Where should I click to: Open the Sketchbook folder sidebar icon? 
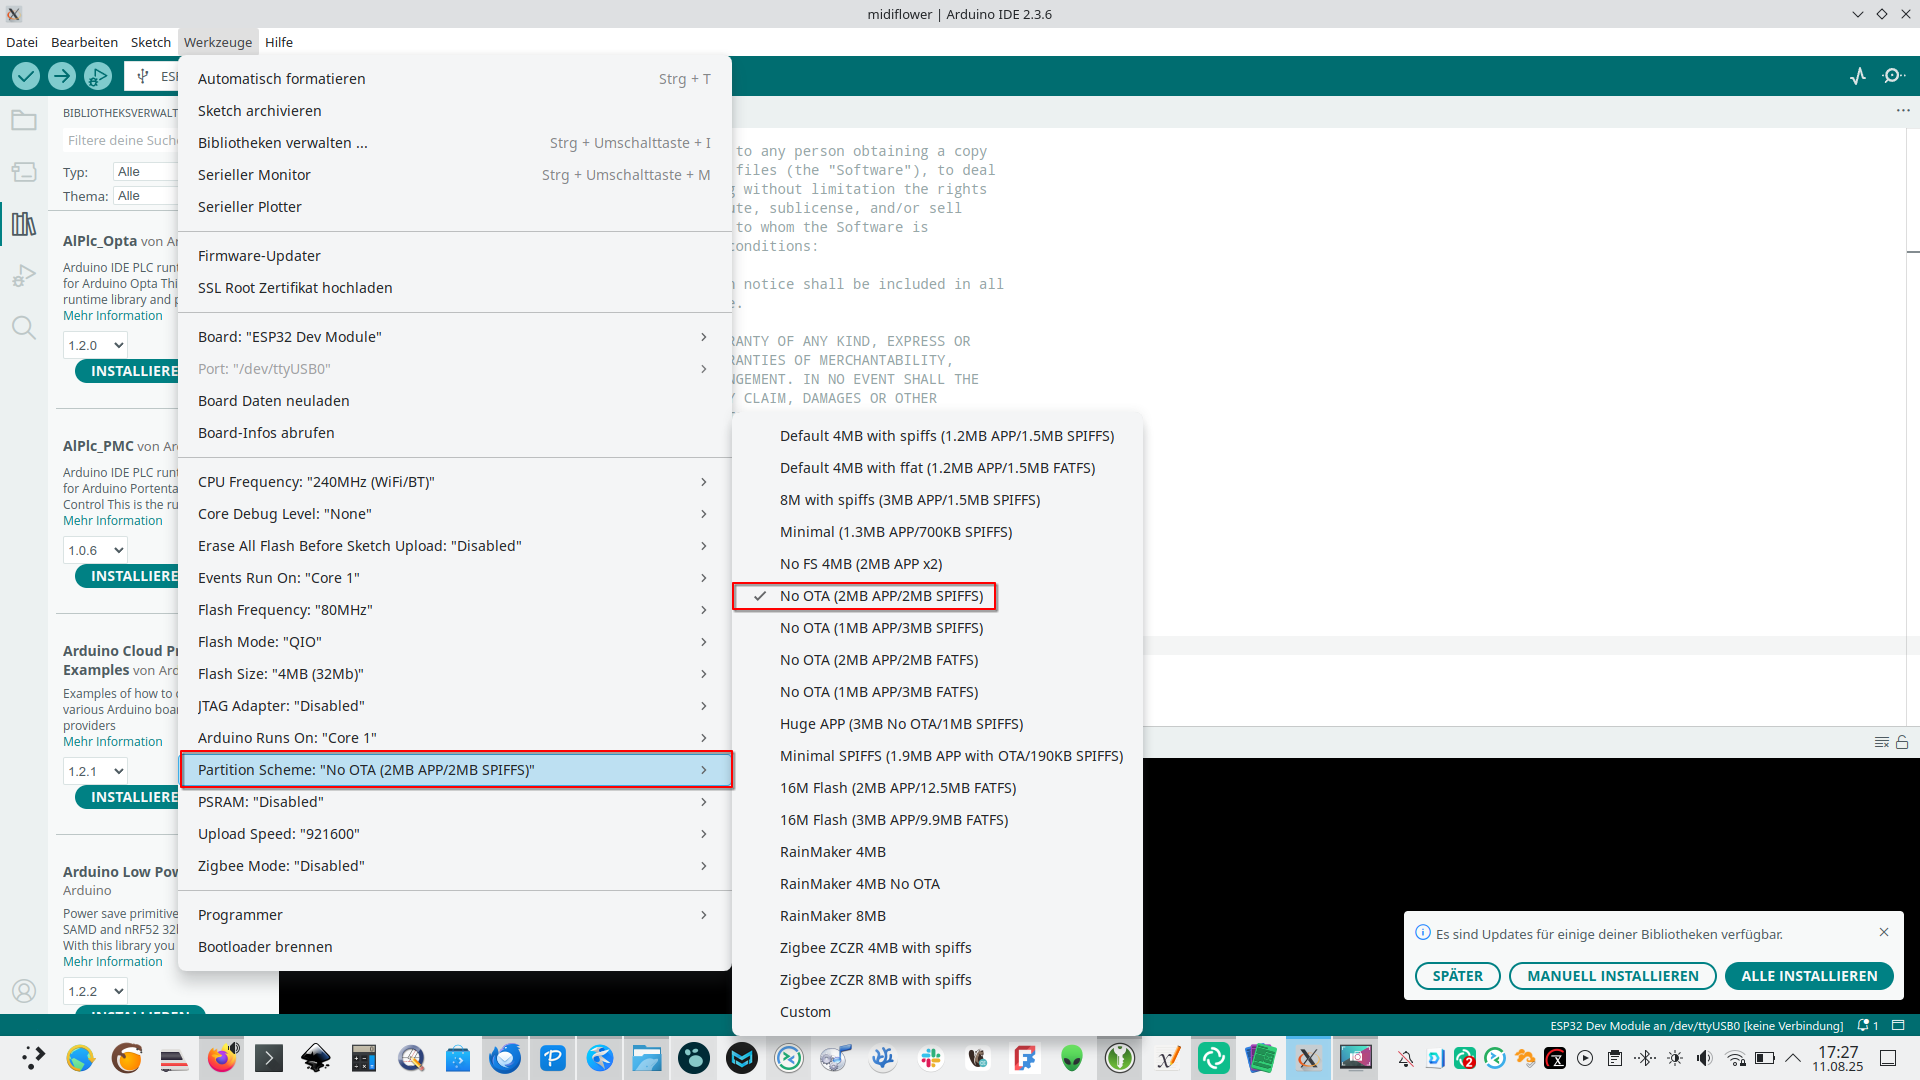[x=24, y=121]
